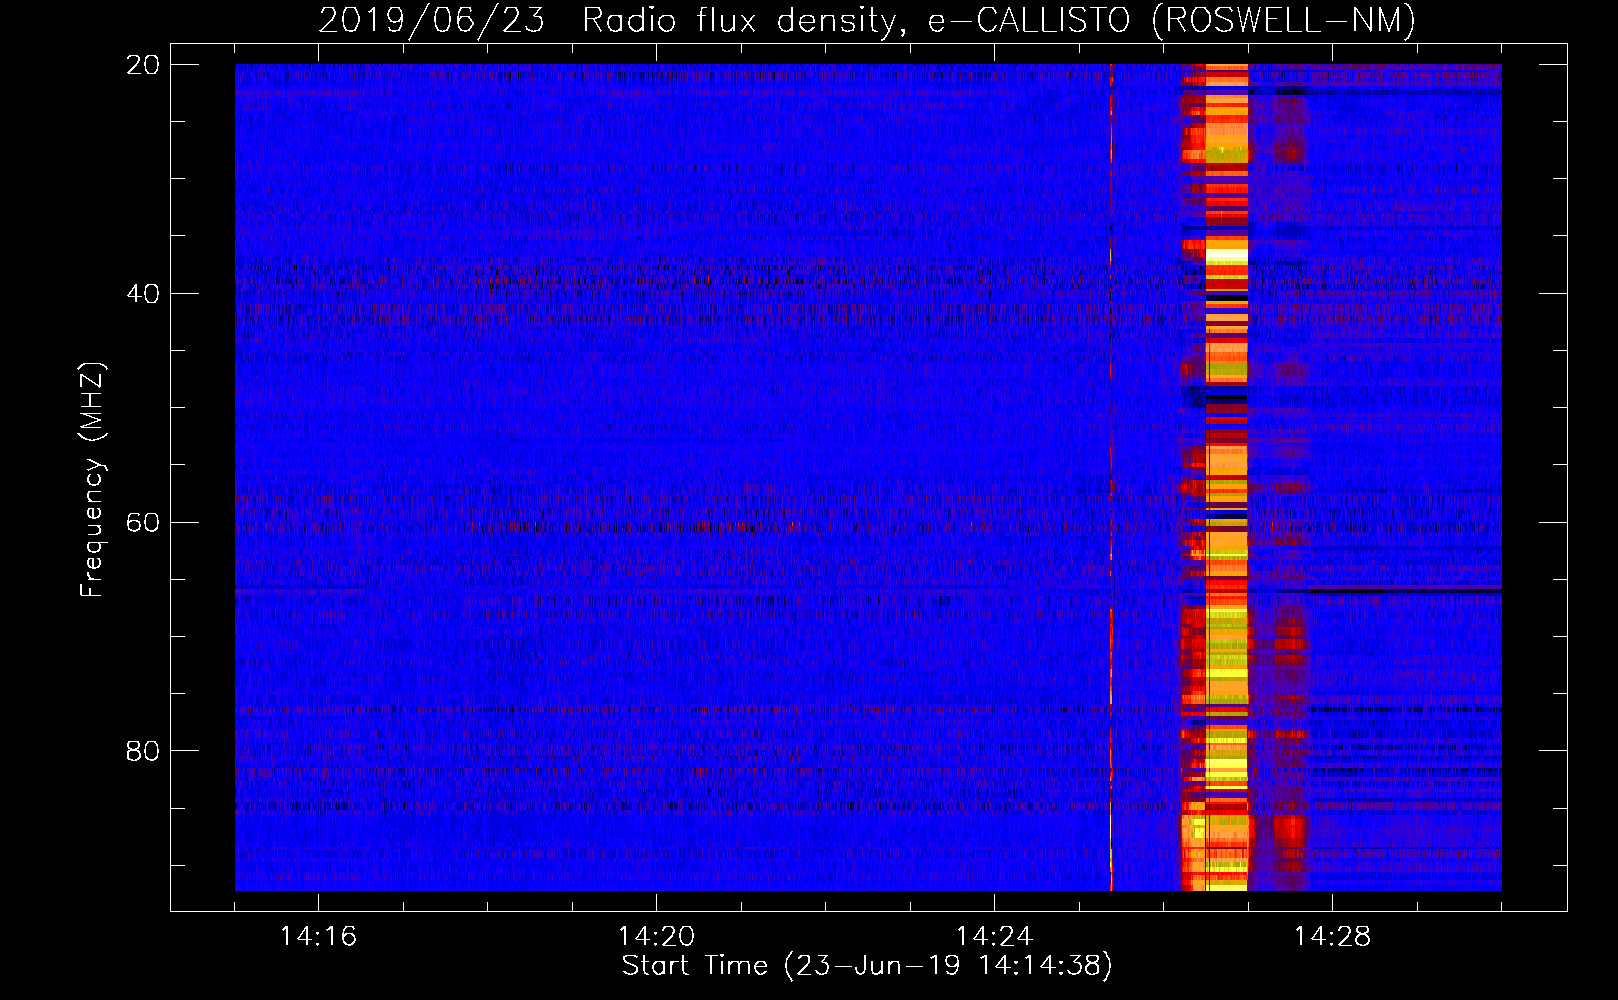Click the bright yellow radio burst band

coord(1227,477)
